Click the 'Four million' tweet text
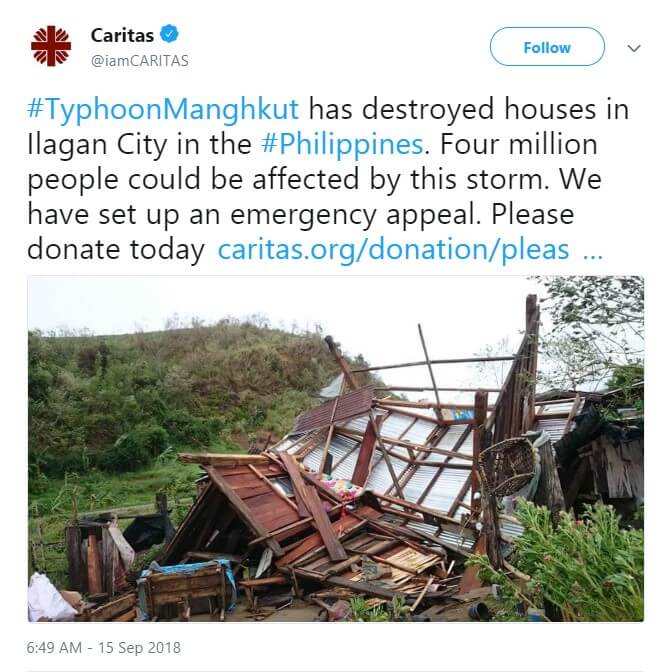This screenshot has width=672, height=672. pos(519,144)
